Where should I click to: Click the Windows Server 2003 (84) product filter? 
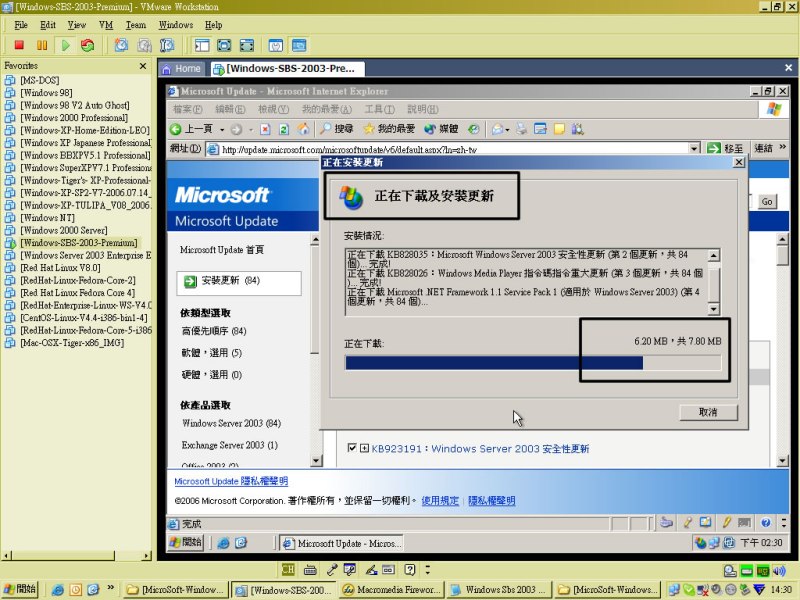pyautogui.click(x=231, y=423)
